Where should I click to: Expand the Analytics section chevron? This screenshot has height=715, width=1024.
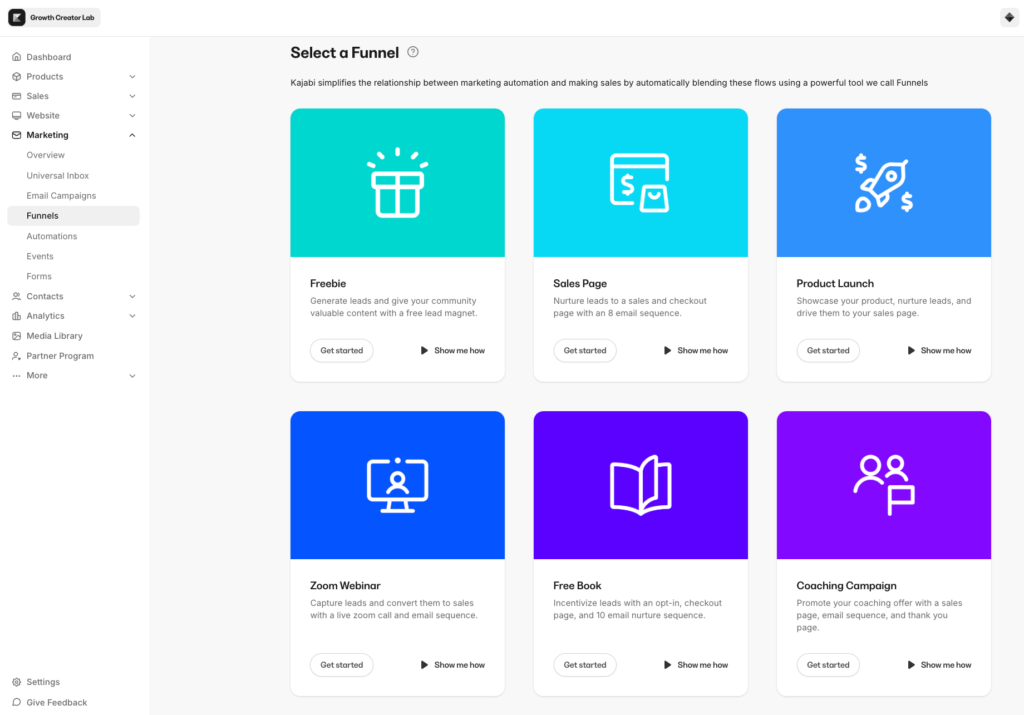[132, 316]
